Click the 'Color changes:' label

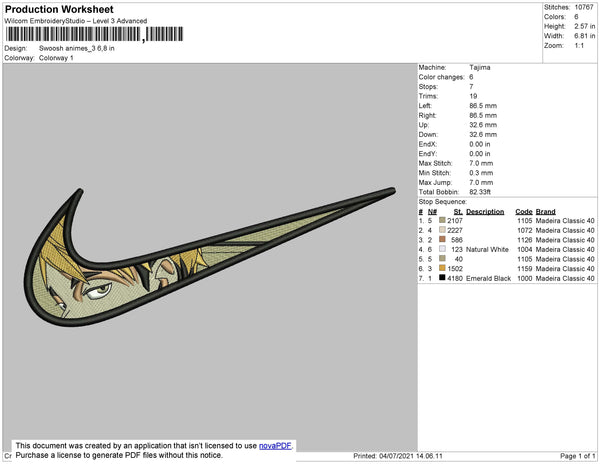tap(441, 77)
